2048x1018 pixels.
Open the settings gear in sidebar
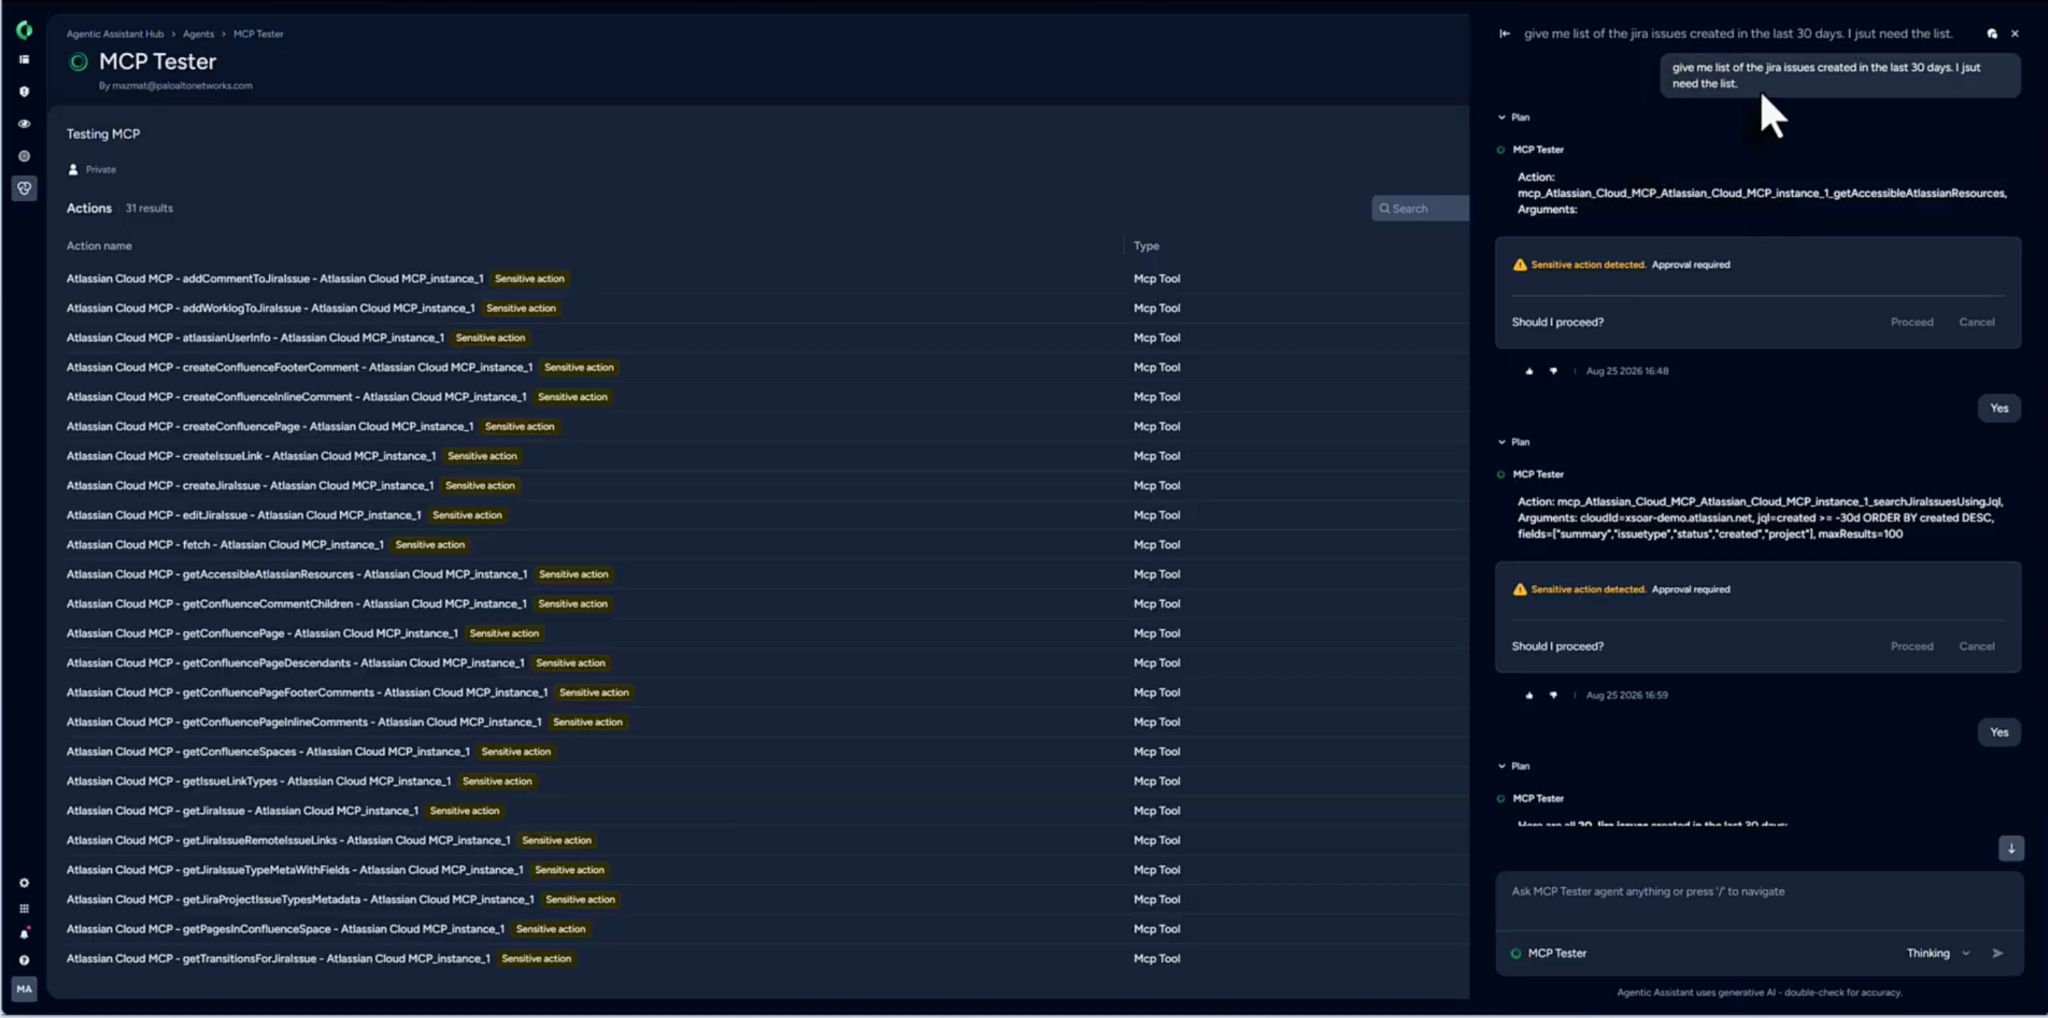tap(24, 883)
